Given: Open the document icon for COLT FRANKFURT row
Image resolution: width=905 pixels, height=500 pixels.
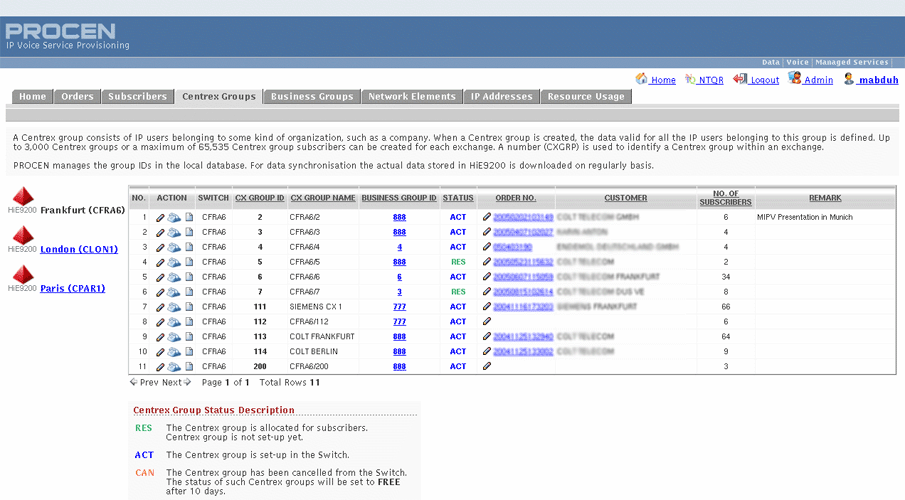Looking at the screenshot, I should [188, 337].
